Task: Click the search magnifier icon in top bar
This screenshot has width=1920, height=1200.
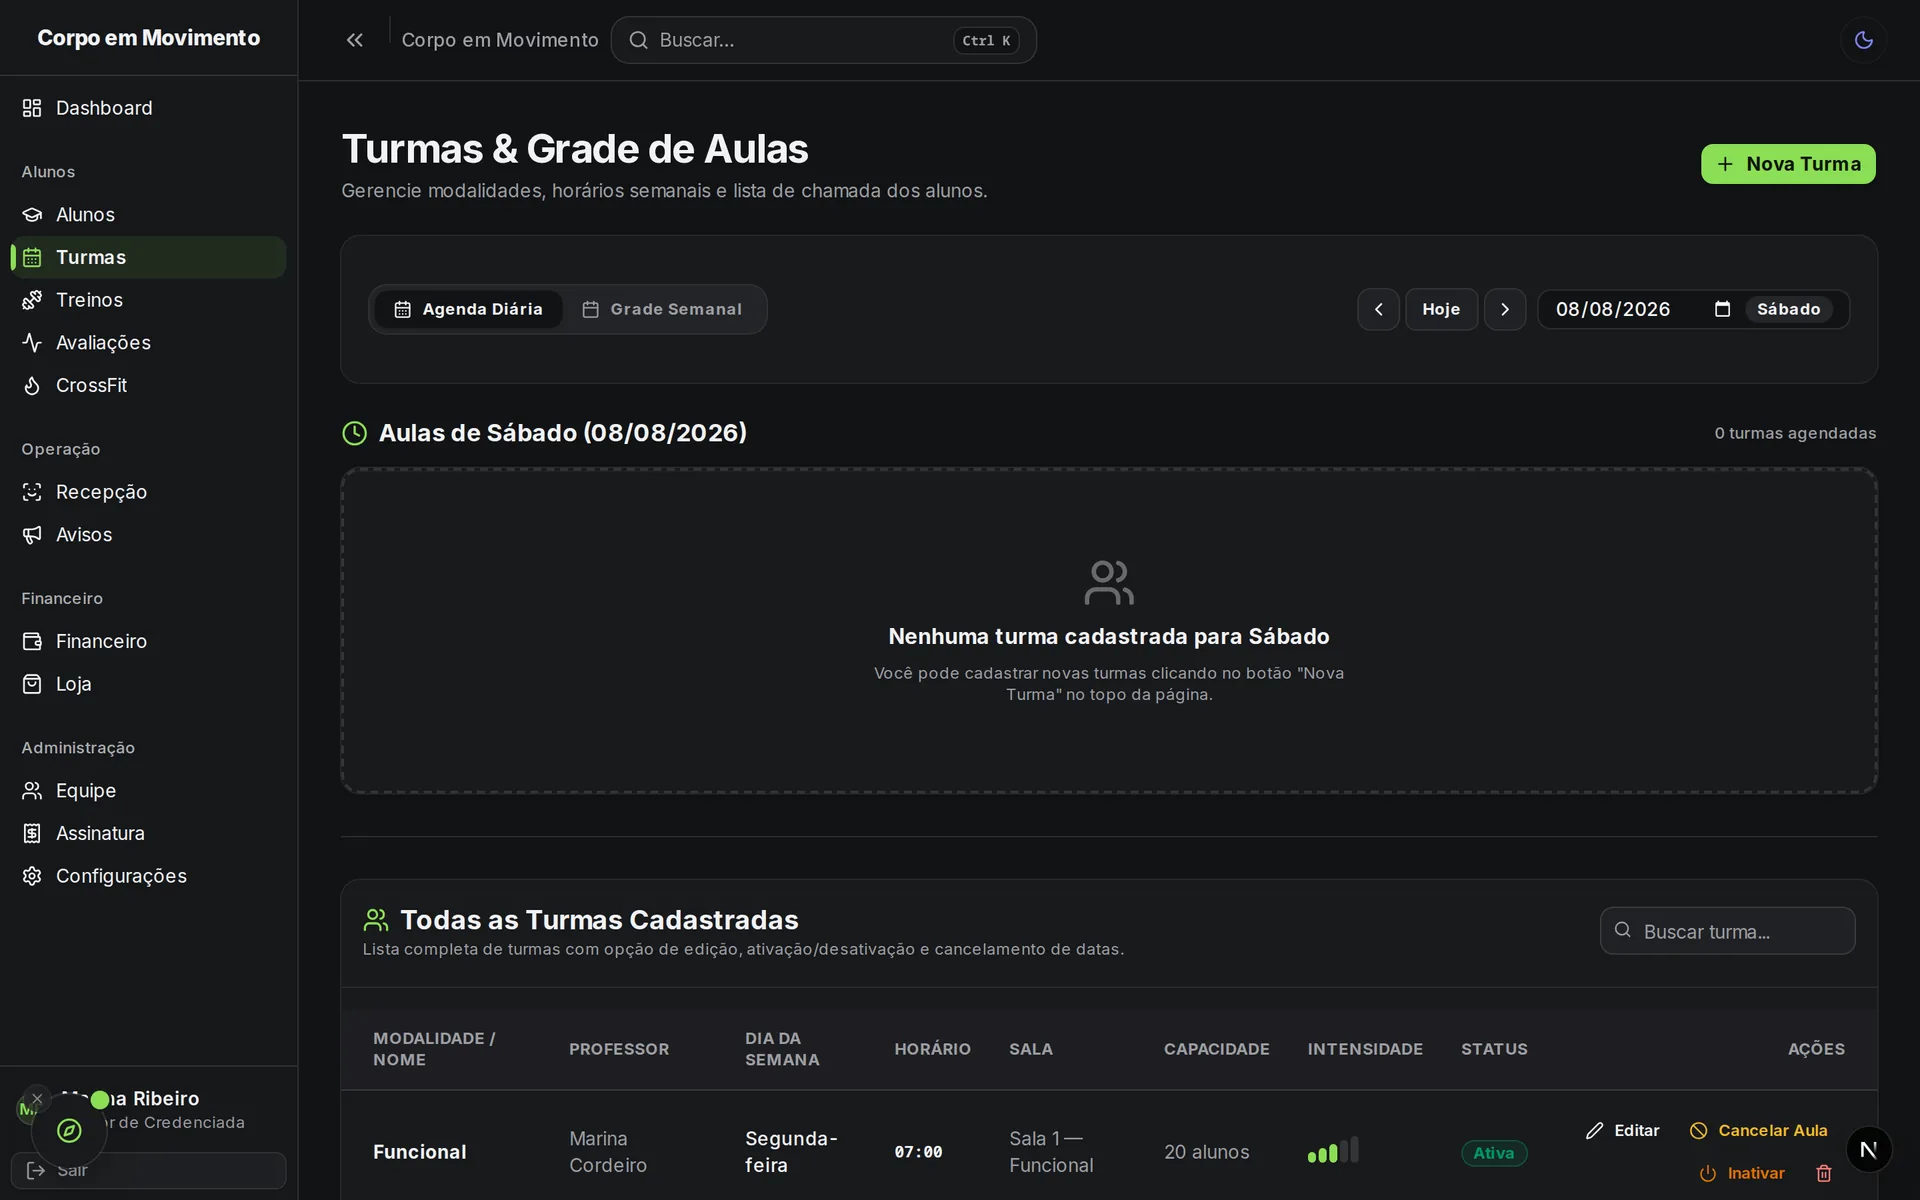Action: 638,40
